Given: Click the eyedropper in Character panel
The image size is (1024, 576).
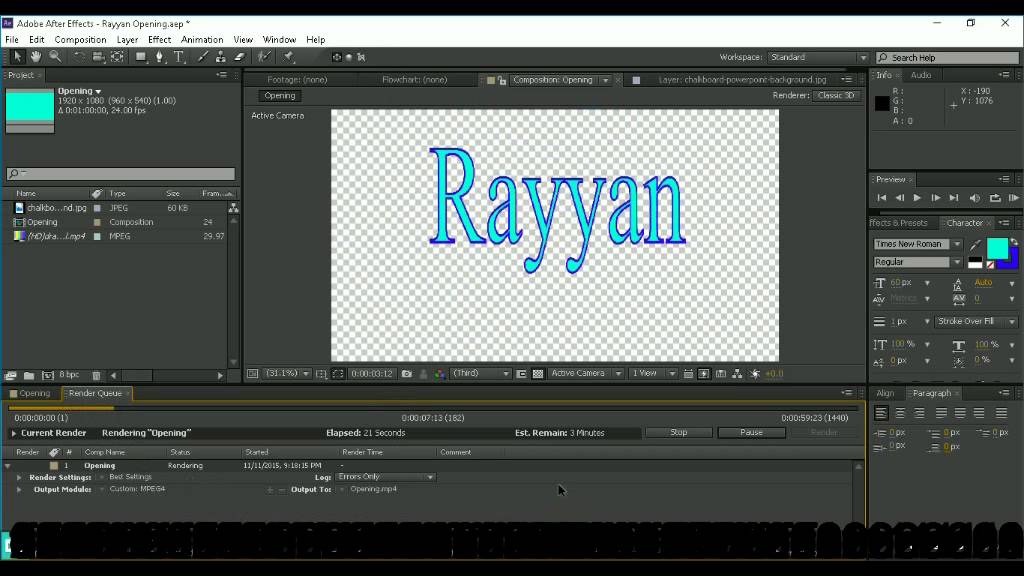Looking at the screenshot, I should [975, 245].
